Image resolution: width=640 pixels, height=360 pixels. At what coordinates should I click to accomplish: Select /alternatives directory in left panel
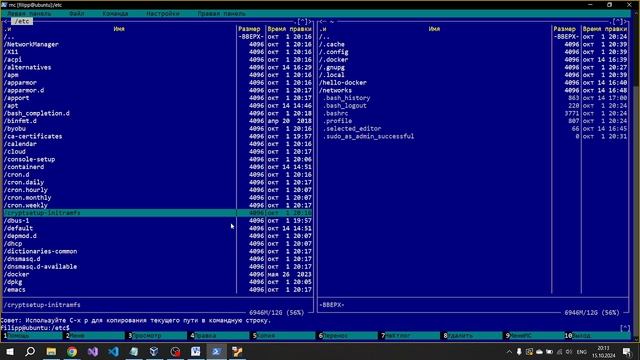tap(158, 67)
